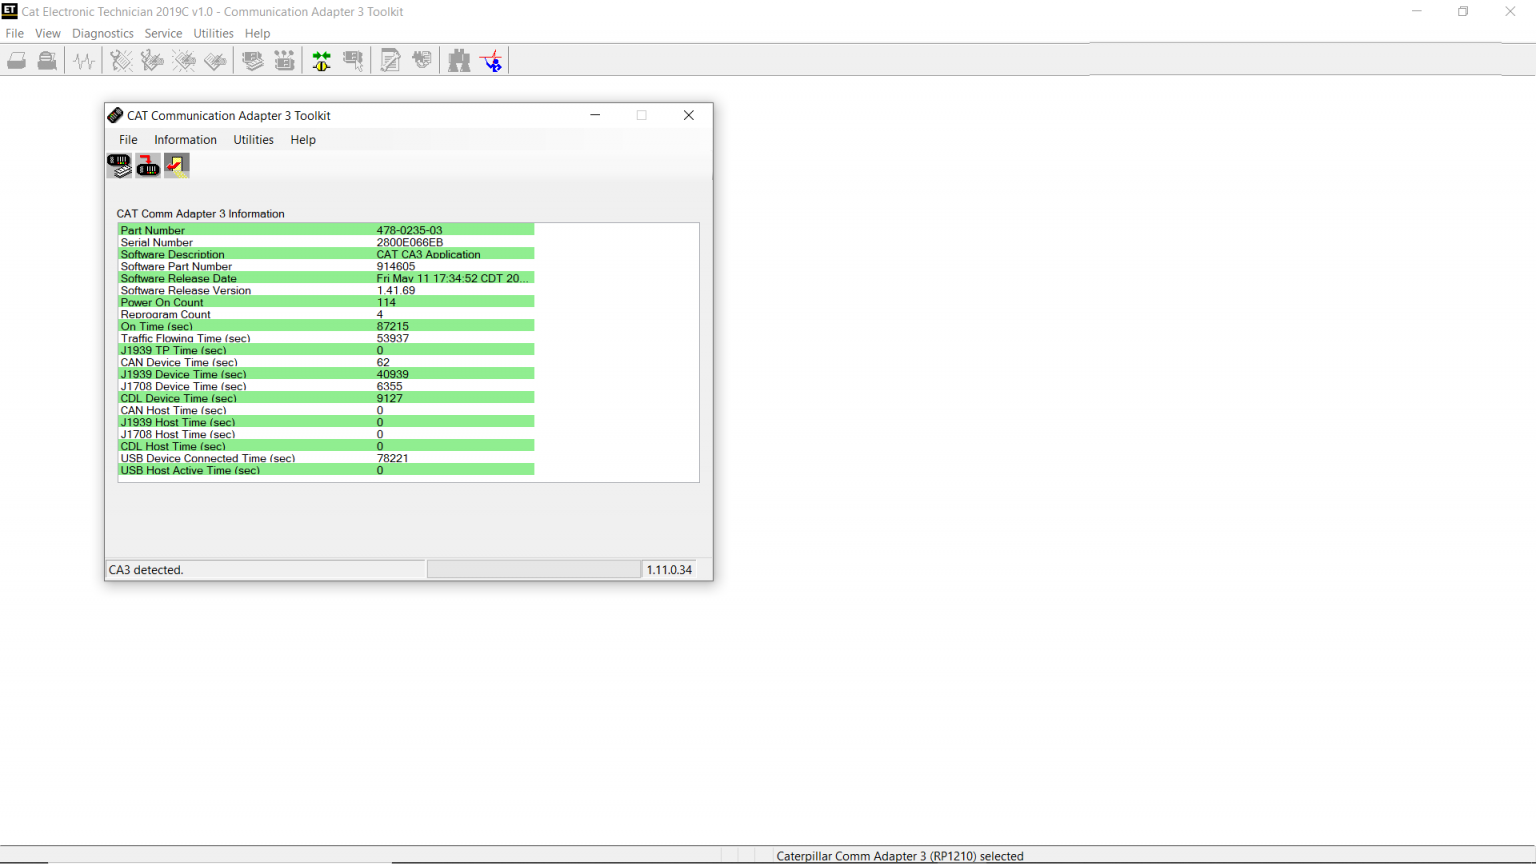Click the ECM Summary stacked-modules icon

(x=252, y=60)
